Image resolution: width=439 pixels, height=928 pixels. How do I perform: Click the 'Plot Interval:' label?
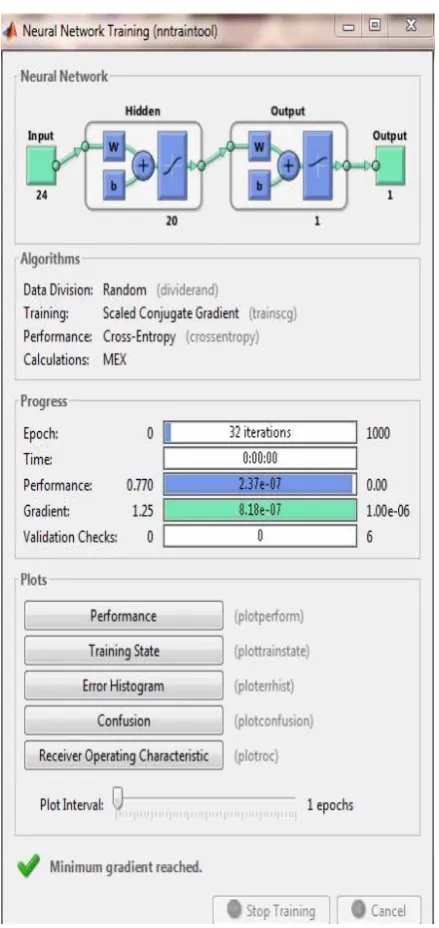pos(72,805)
